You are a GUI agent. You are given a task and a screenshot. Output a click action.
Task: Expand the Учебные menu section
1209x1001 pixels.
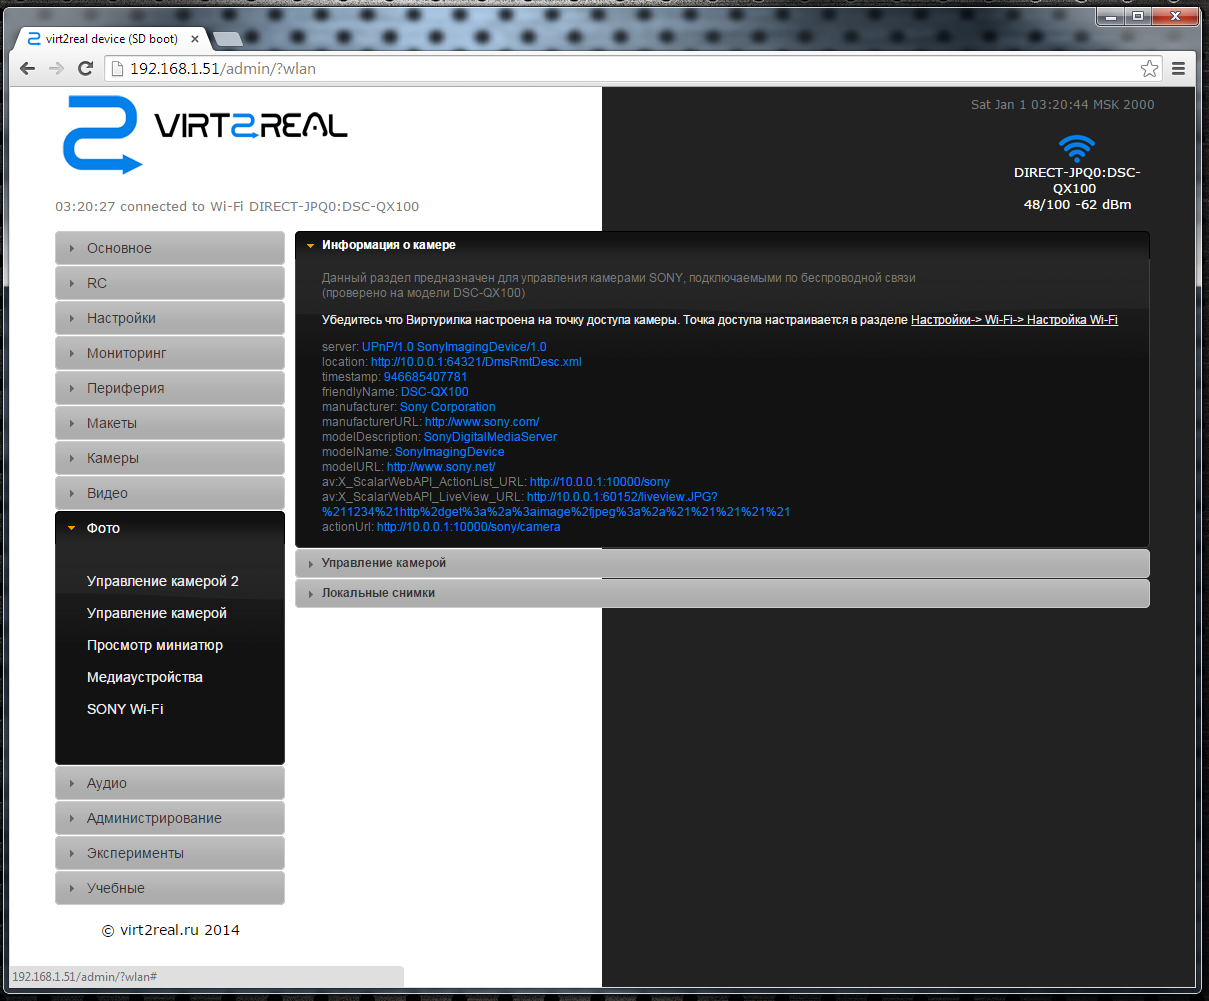coord(170,888)
